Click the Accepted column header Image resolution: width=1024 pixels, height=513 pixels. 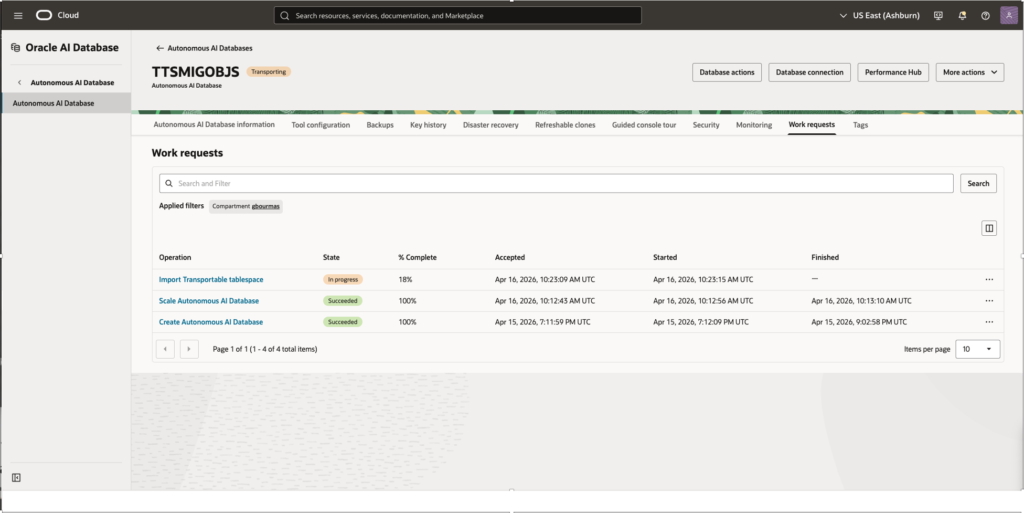[510, 257]
